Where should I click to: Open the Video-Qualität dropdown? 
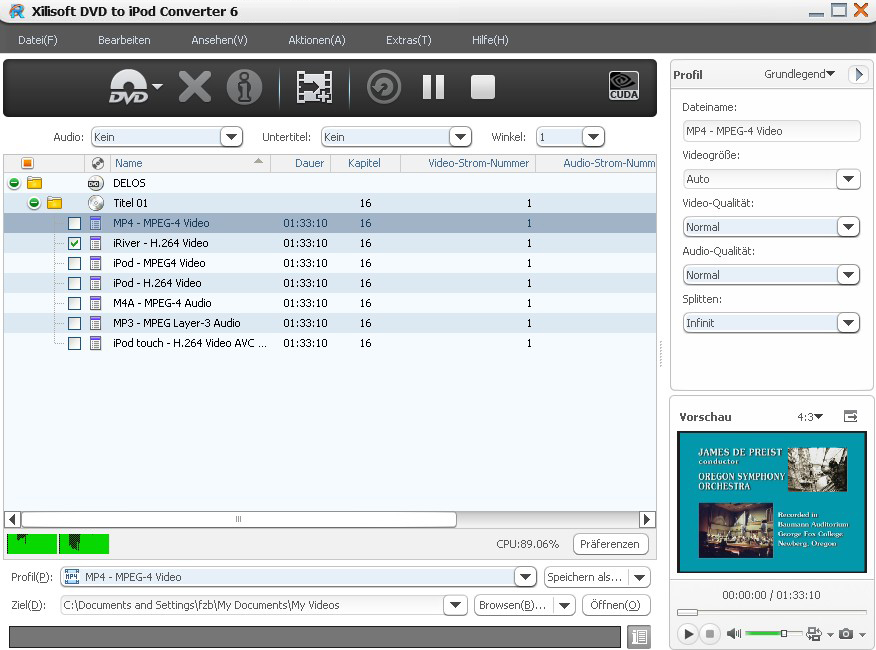pos(848,227)
